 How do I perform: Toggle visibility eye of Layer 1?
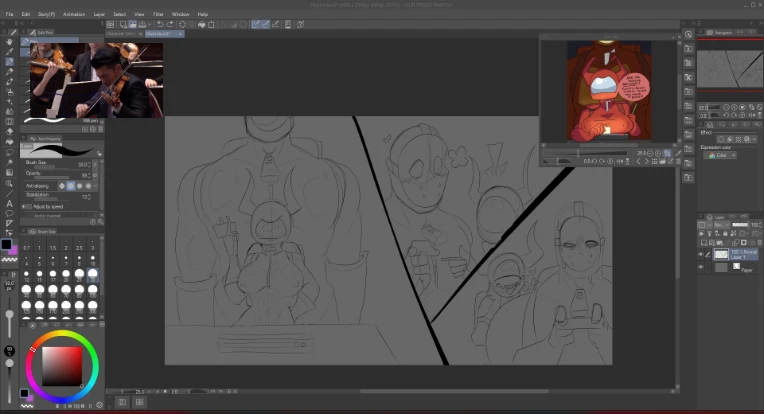tap(701, 254)
